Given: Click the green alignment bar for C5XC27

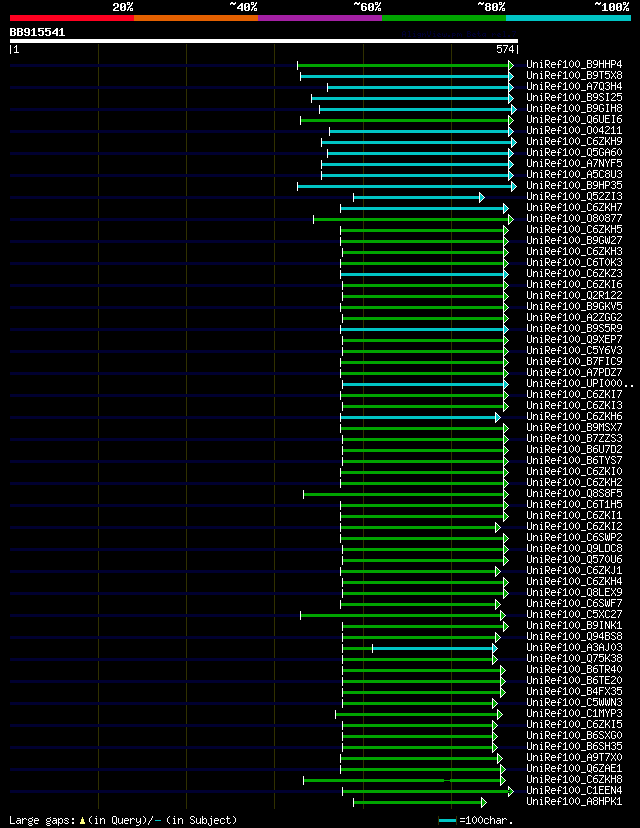Looking at the screenshot, I should point(403,616).
